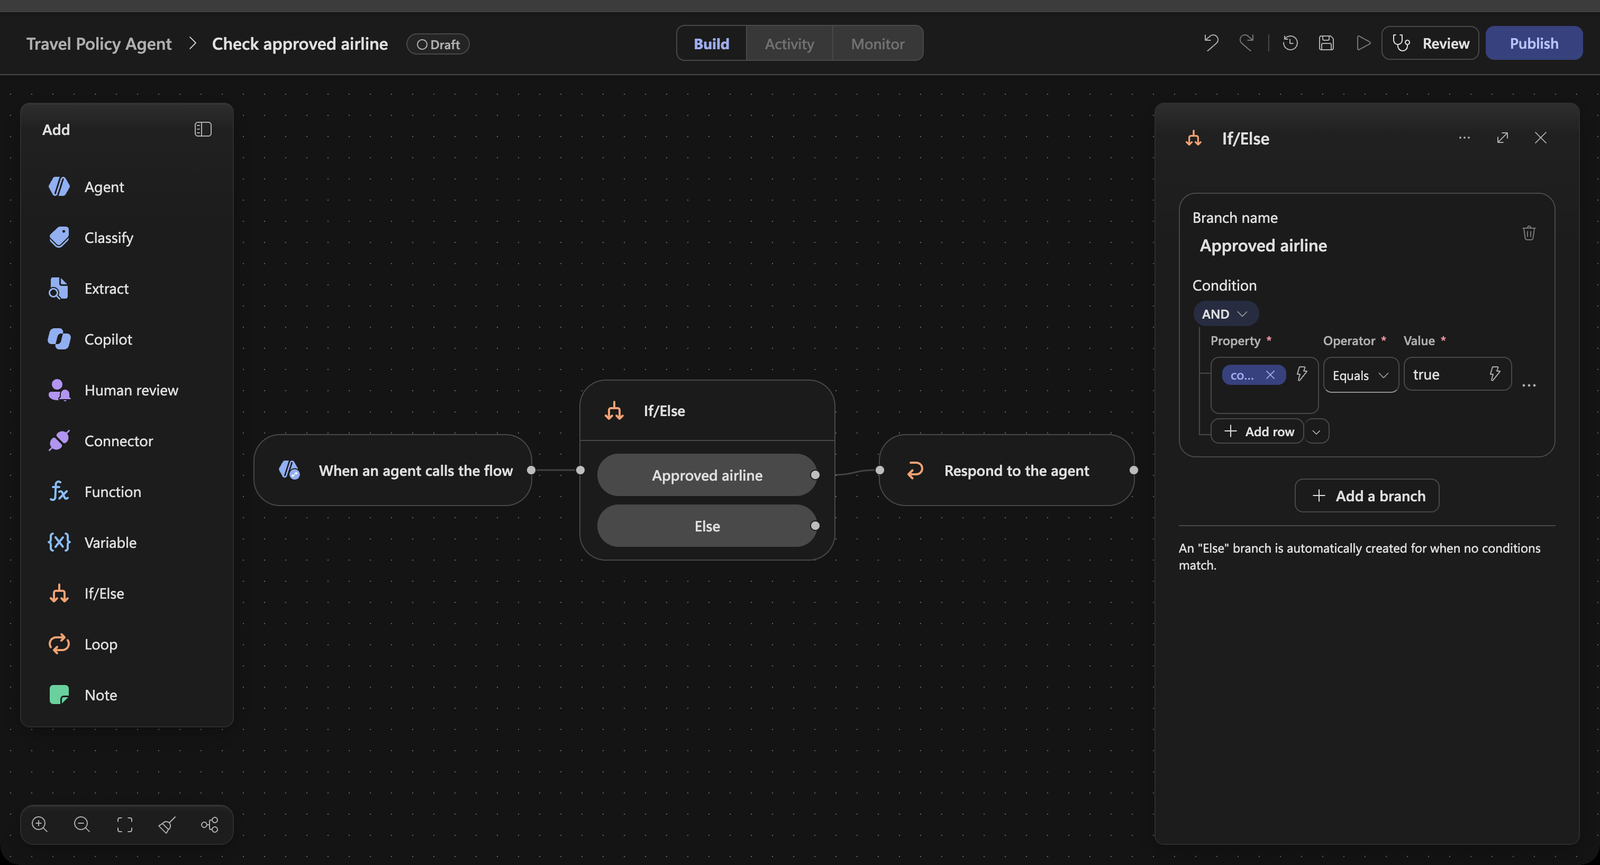Image resolution: width=1600 pixels, height=865 pixels.
Task: Click the Value field containing true
Action: [1457, 374]
